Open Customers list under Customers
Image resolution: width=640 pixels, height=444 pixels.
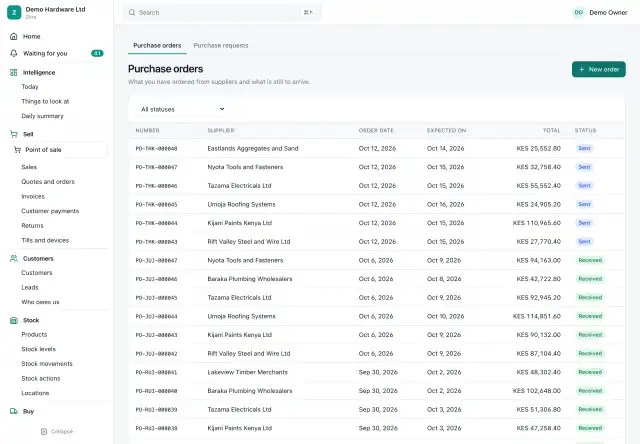pyautogui.click(x=37, y=273)
